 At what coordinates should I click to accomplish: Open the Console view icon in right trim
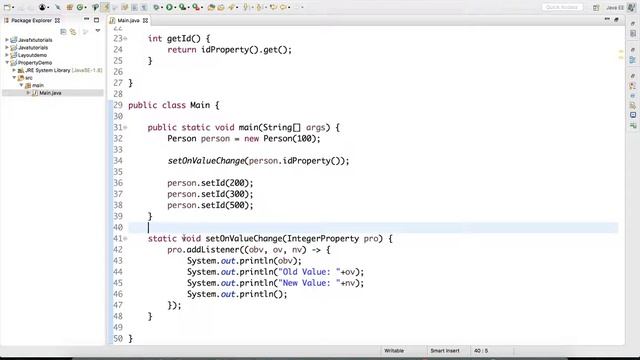coord(633,115)
